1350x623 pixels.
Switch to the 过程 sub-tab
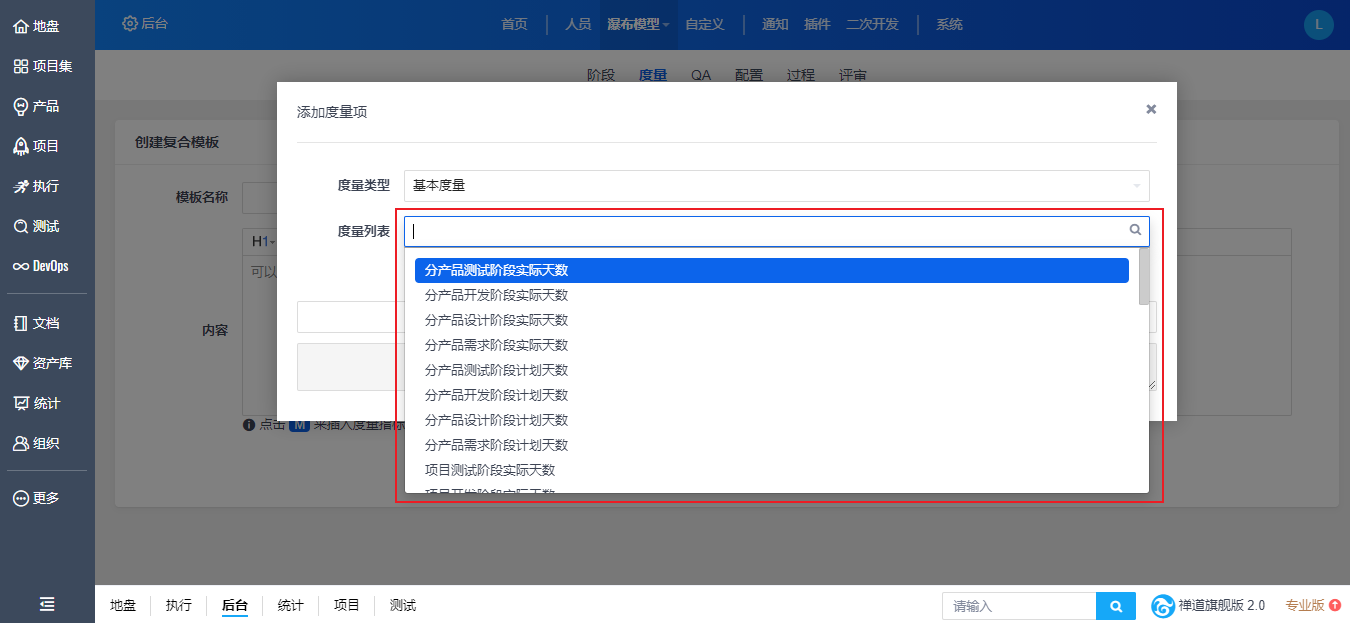(x=801, y=75)
